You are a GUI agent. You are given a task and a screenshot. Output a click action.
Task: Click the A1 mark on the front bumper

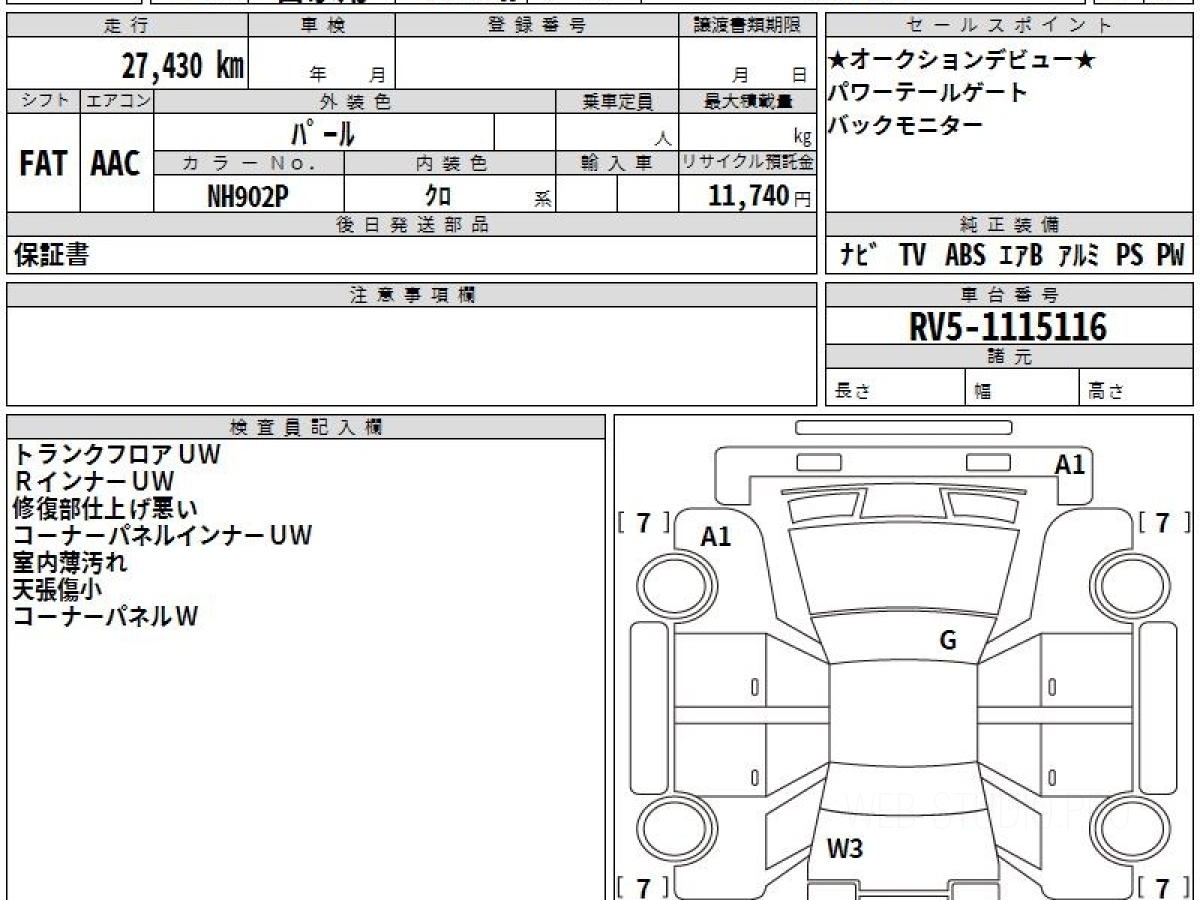[x=1070, y=465]
